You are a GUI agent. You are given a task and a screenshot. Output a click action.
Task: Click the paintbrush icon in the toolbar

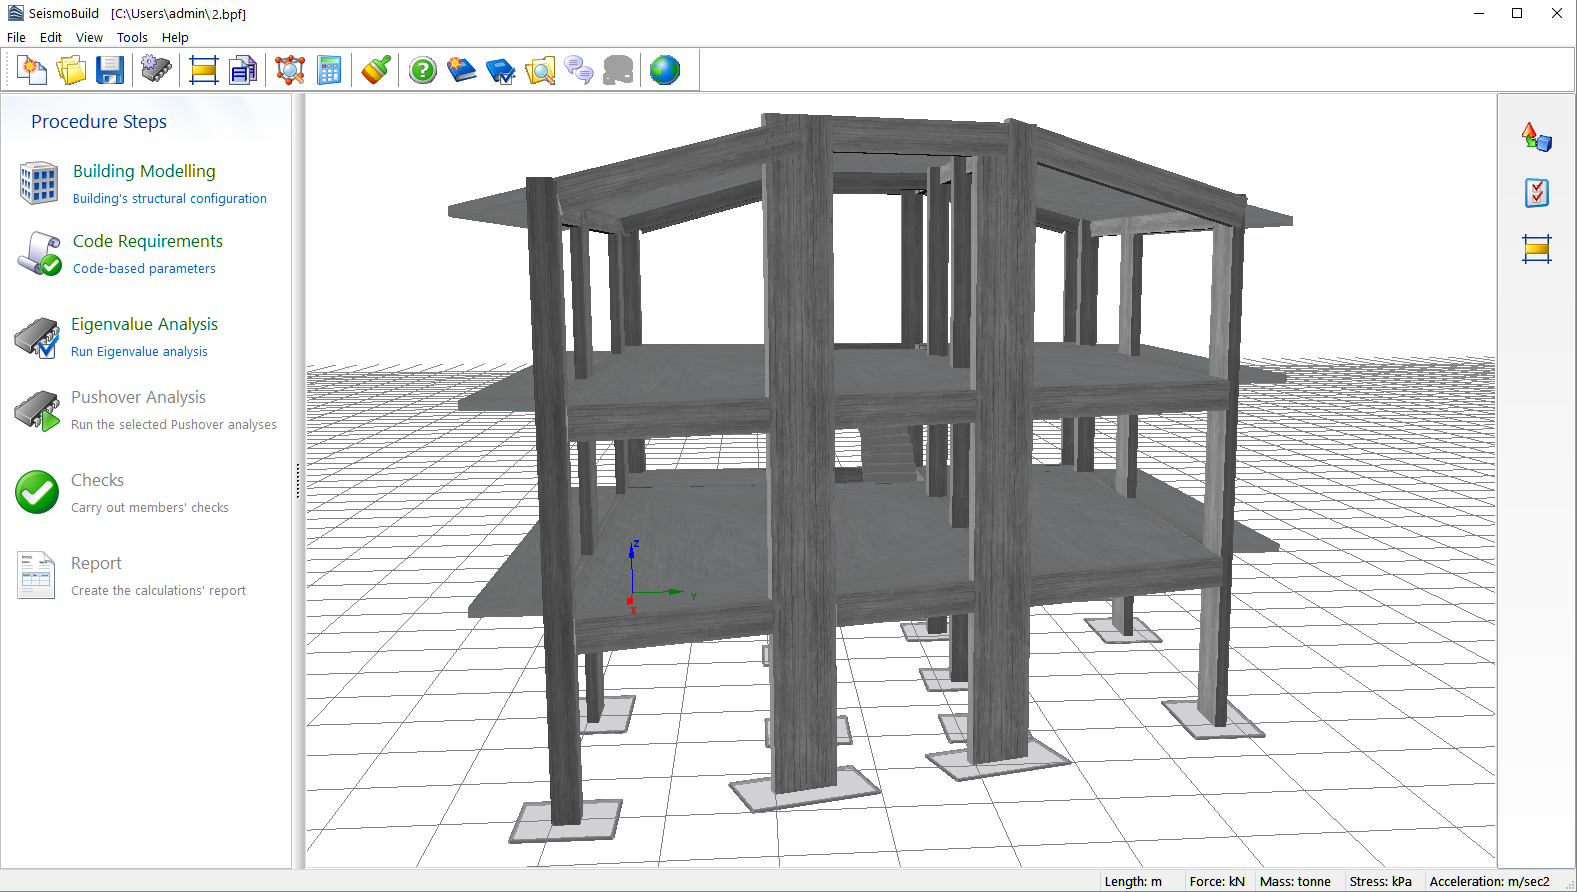pos(376,70)
